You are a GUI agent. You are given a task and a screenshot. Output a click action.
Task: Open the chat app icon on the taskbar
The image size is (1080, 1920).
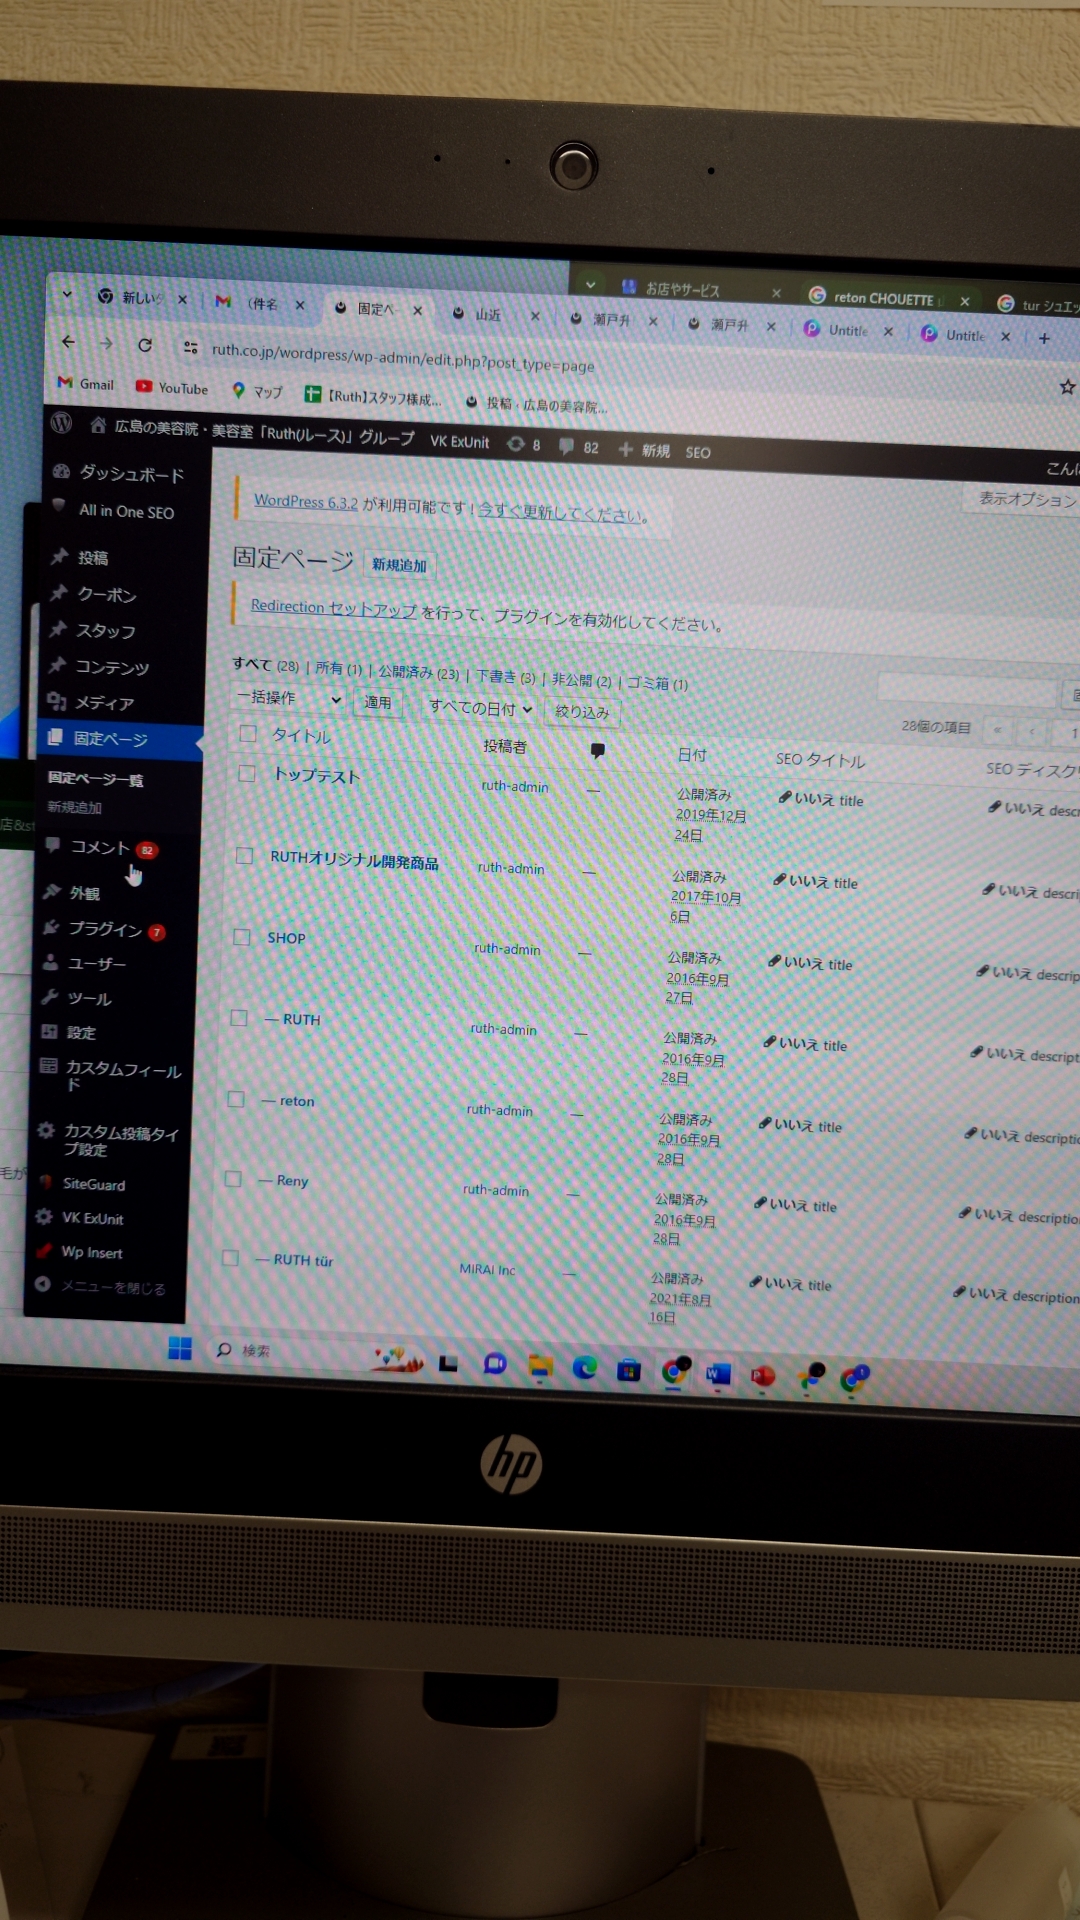[495, 1364]
